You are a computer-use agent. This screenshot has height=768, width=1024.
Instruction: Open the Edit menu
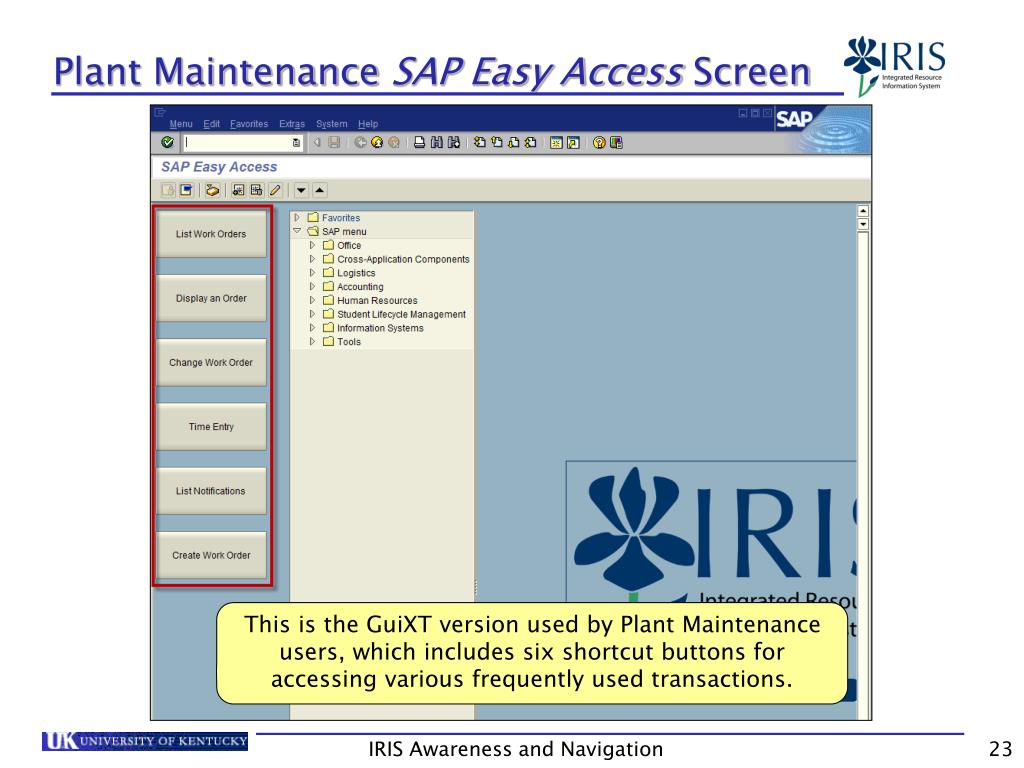212,124
